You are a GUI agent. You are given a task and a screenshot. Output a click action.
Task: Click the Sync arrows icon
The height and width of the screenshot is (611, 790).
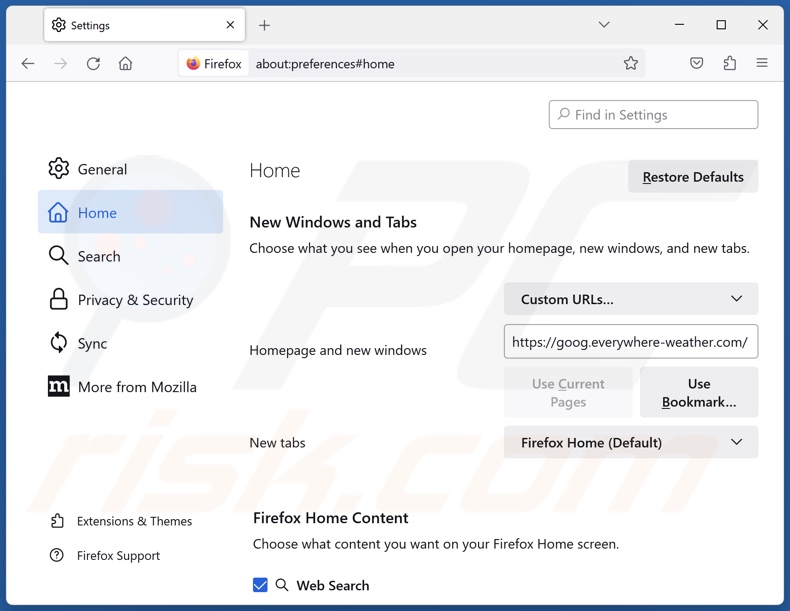pyautogui.click(x=58, y=343)
